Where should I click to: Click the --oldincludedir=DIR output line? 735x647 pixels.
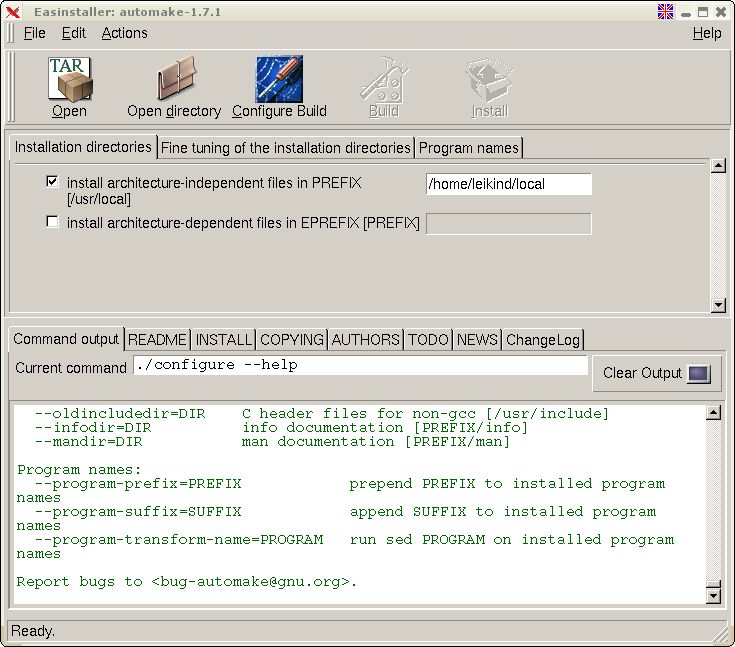pyautogui.click(x=322, y=414)
